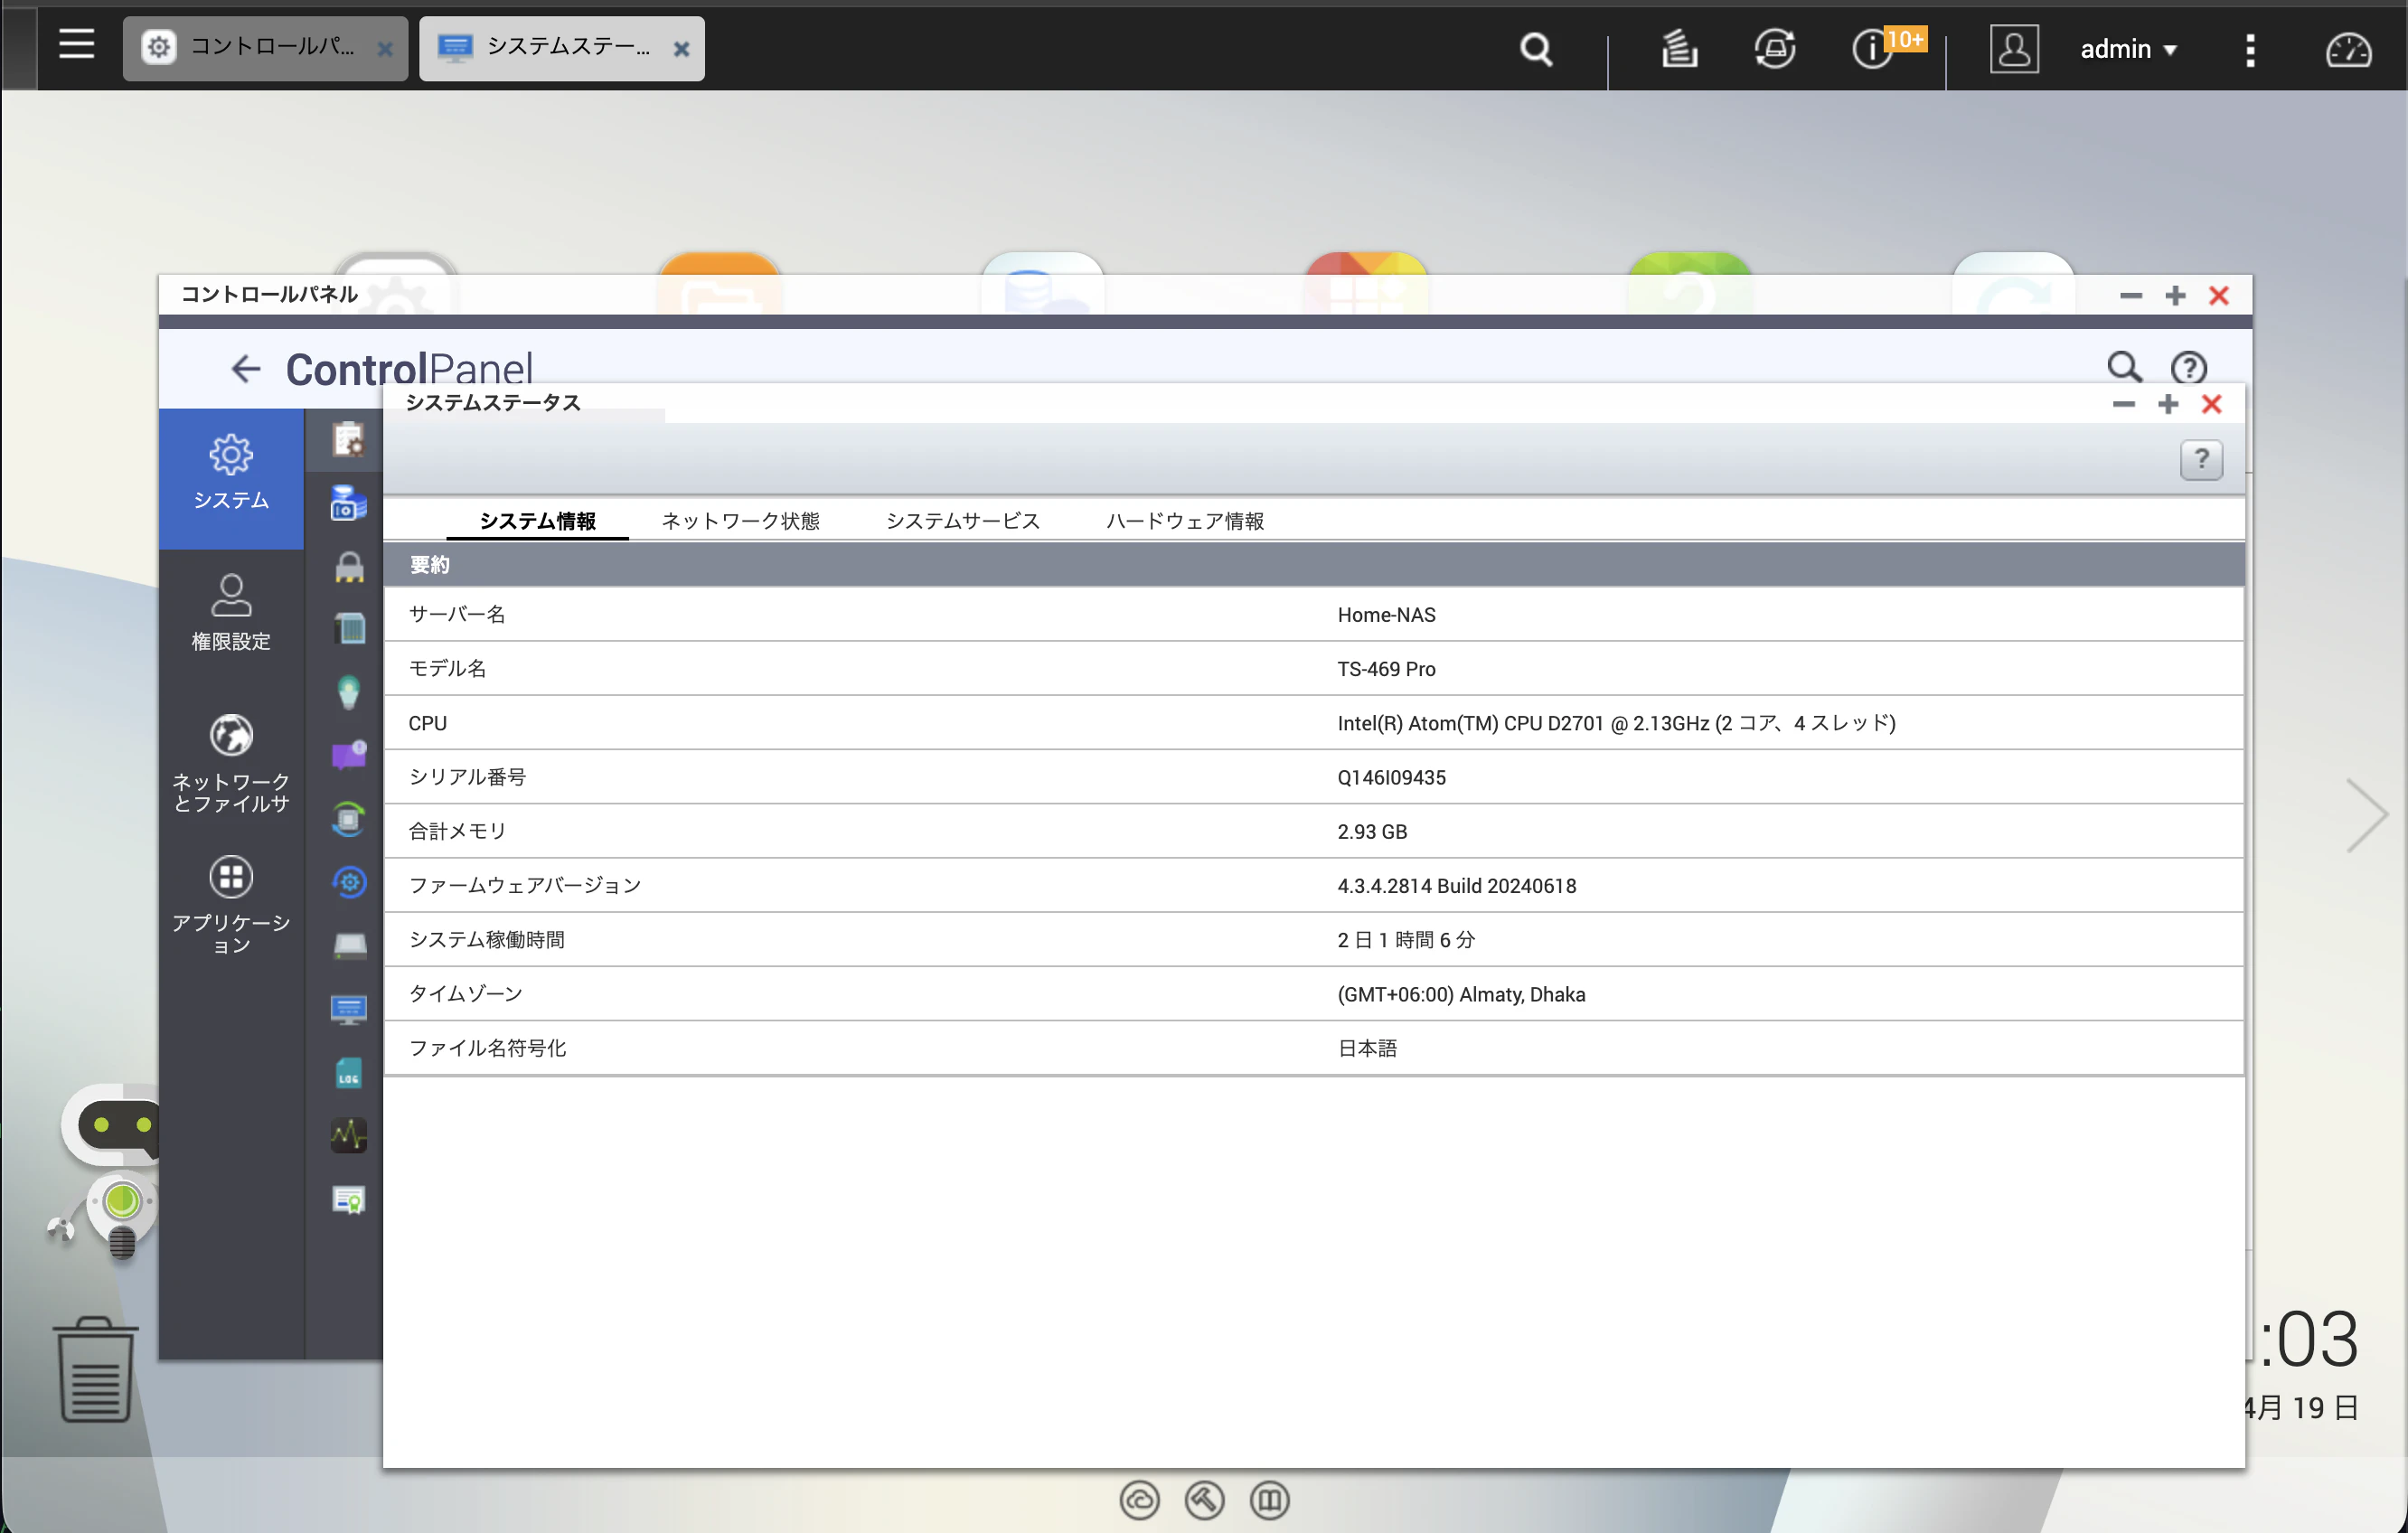Open the Storage & Snapshots sidebar icon
Image resolution: width=2408 pixels, height=1533 pixels.
point(348,503)
